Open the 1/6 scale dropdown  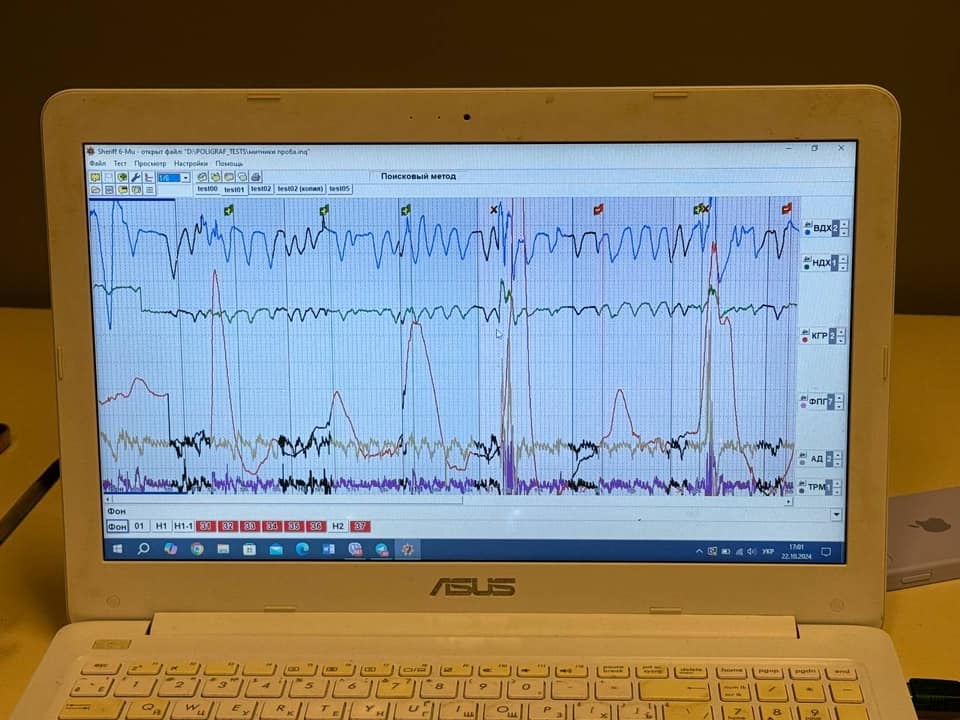[185, 177]
